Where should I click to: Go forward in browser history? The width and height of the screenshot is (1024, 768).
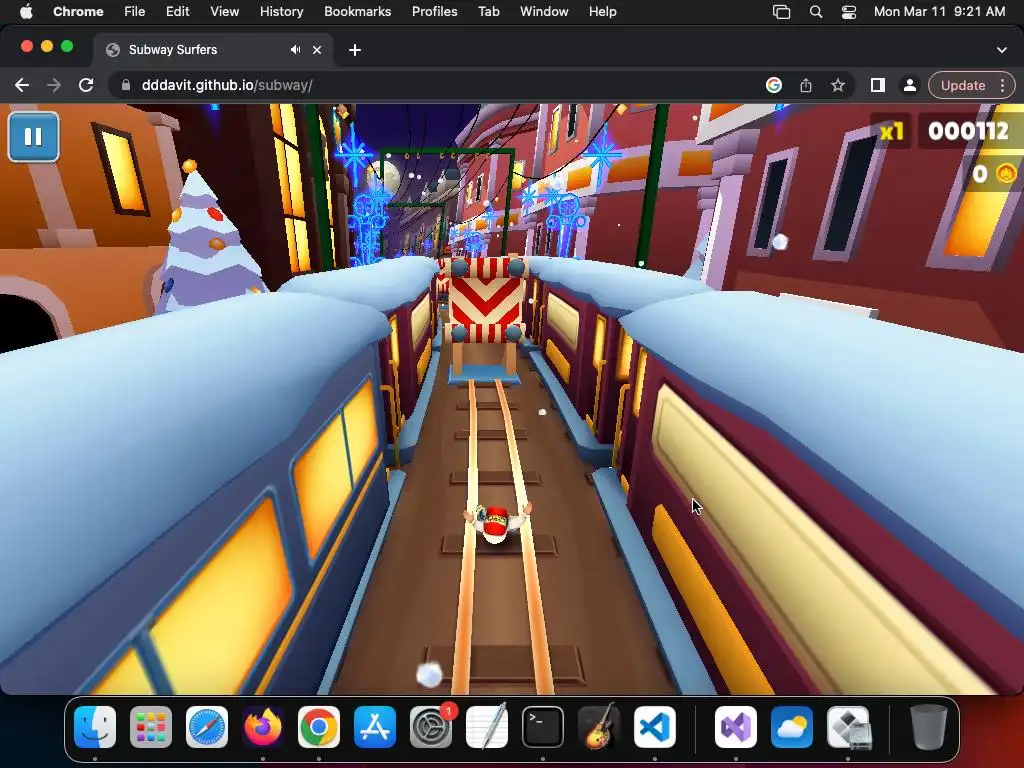coord(54,86)
